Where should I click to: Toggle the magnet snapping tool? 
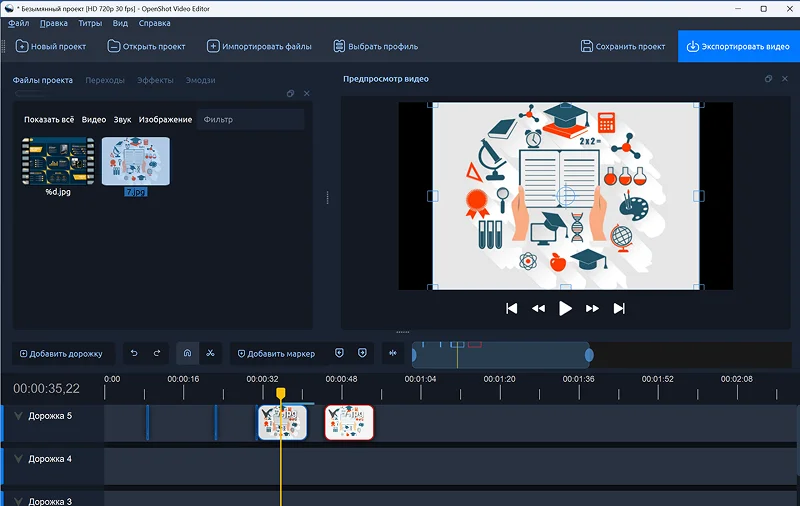coord(187,353)
